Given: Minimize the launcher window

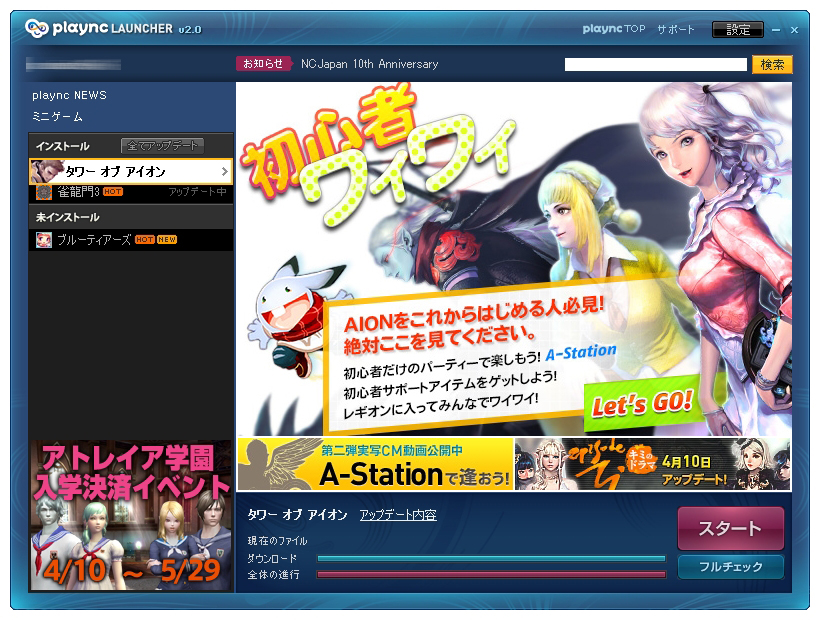Looking at the screenshot, I should coord(776,30).
